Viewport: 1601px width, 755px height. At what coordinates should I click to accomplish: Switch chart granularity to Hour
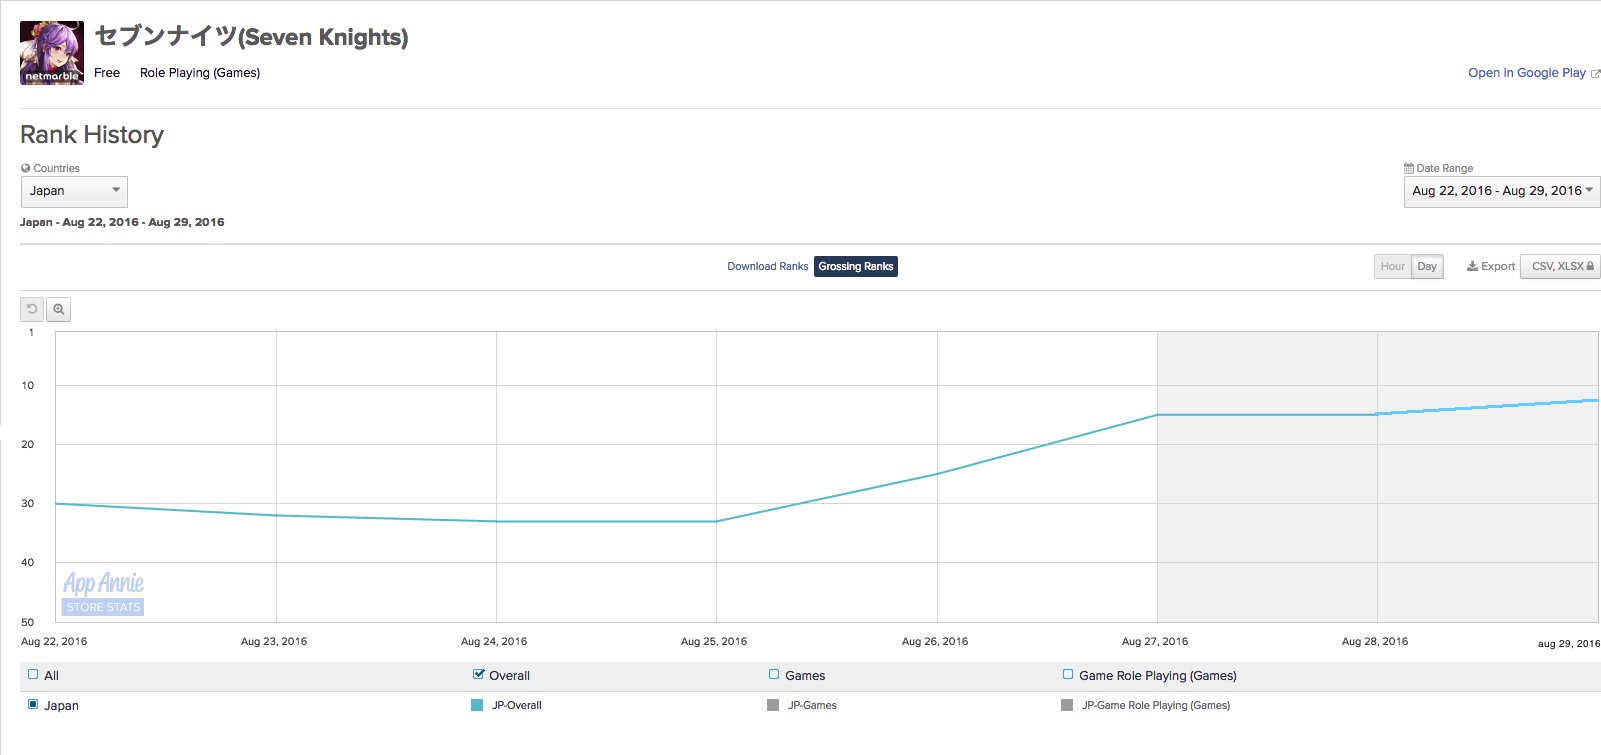(1392, 266)
